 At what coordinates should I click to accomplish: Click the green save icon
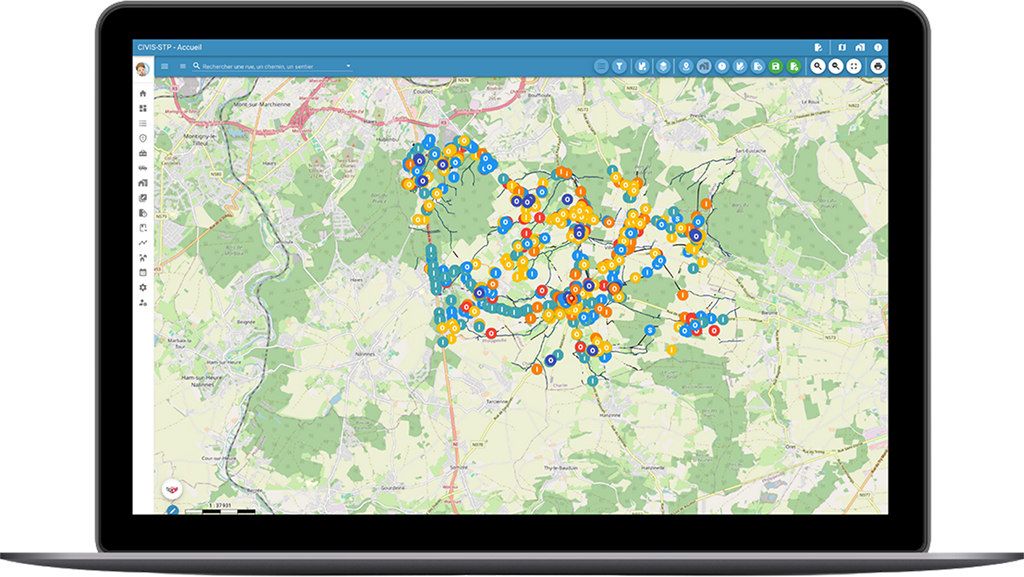(776, 66)
